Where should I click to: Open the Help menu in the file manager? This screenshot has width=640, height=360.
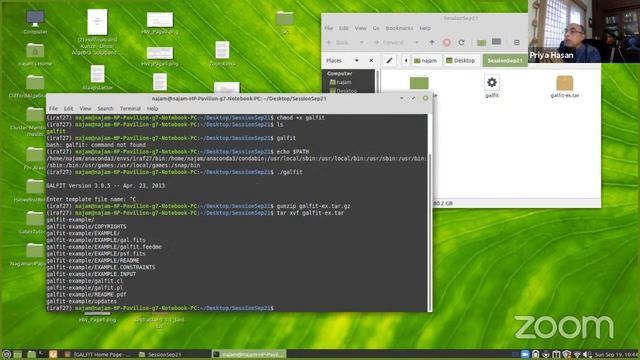pos(425,28)
